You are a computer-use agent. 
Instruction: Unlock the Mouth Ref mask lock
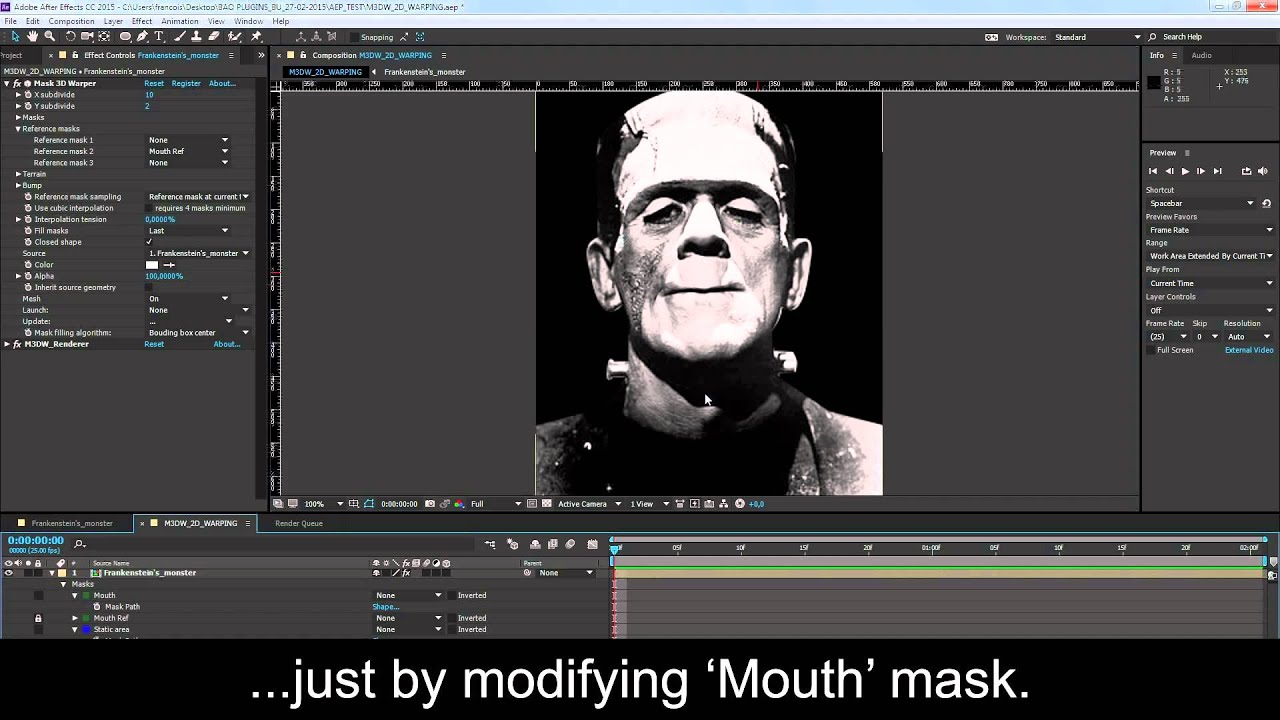coord(38,618)
